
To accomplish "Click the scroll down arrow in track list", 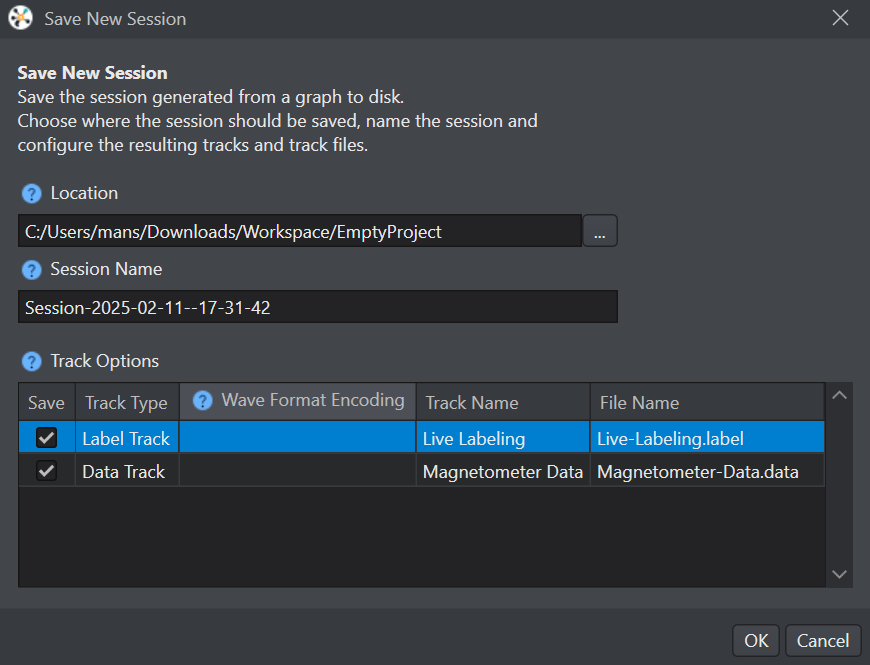I will click(x=839, y=574).
